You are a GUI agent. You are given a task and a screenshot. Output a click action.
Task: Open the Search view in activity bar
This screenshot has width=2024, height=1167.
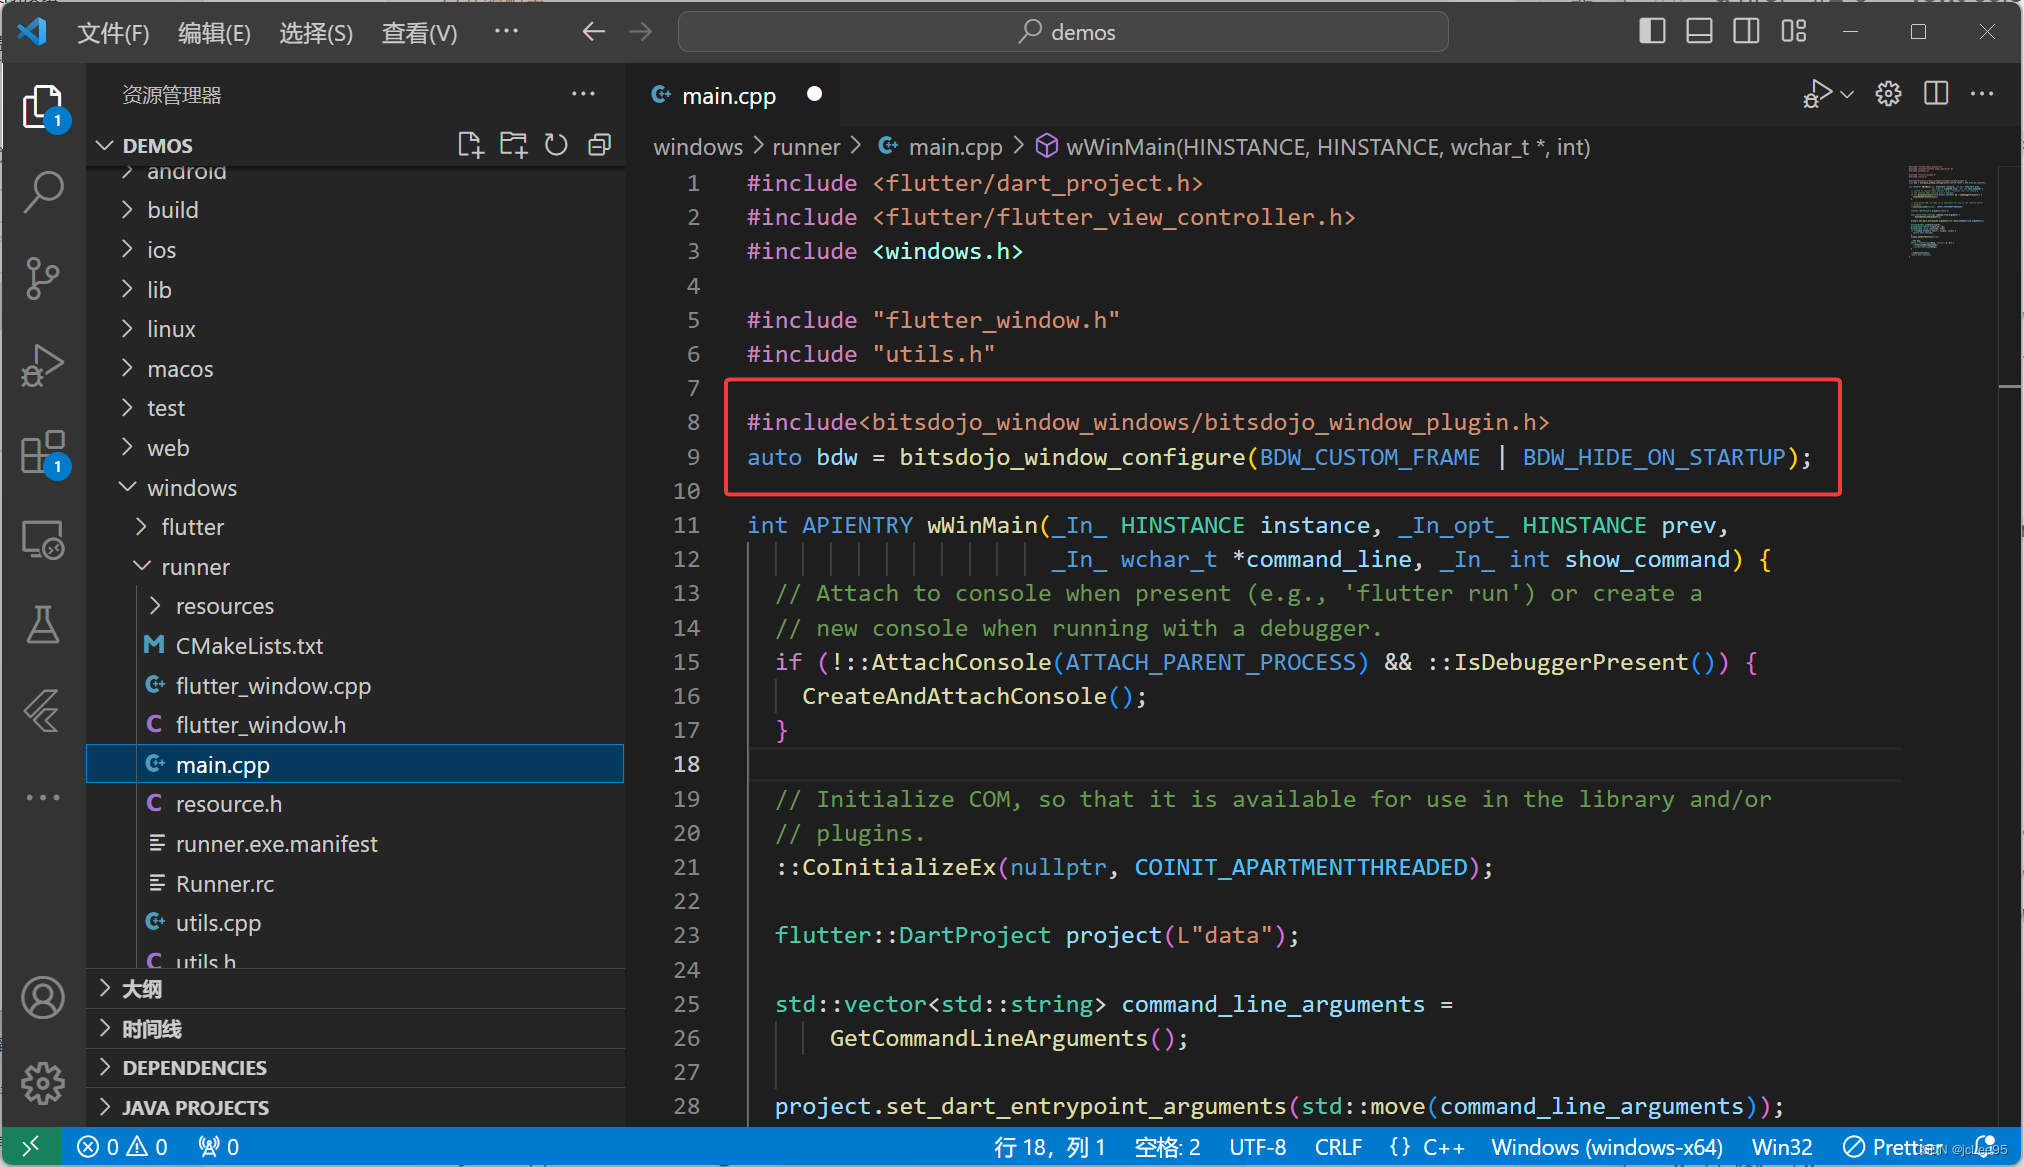point(43,190)
